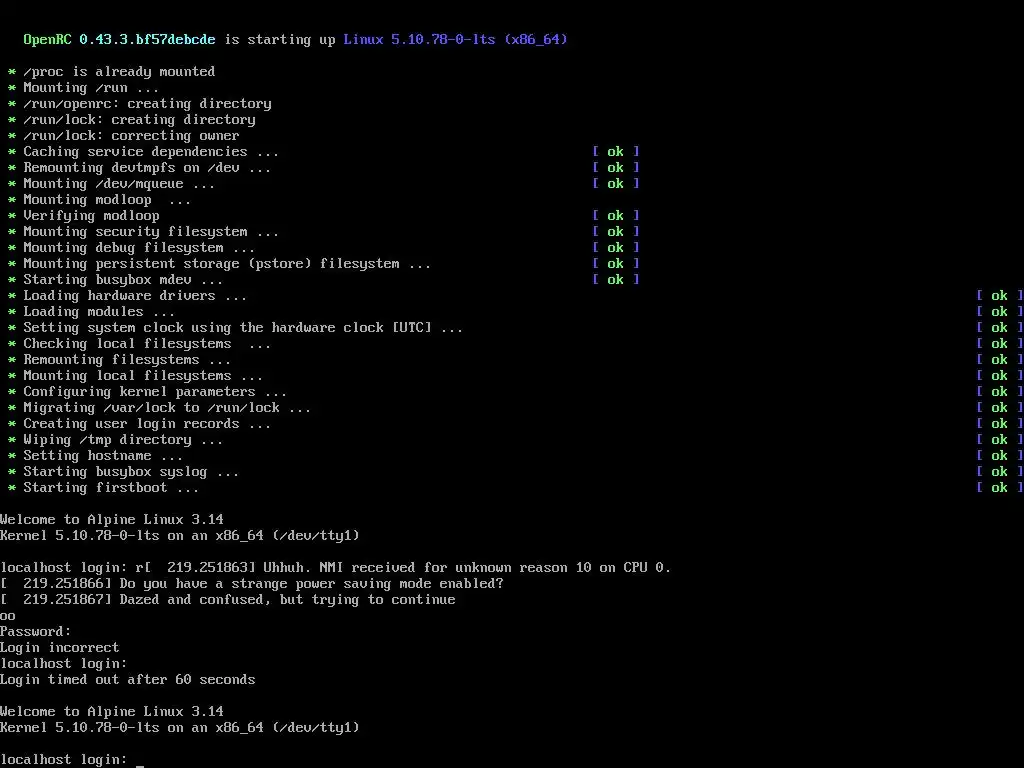The image size is (1024, 768).
Task: Click 'Starting busybox syslog' line
Action: [x=131, y=472]
